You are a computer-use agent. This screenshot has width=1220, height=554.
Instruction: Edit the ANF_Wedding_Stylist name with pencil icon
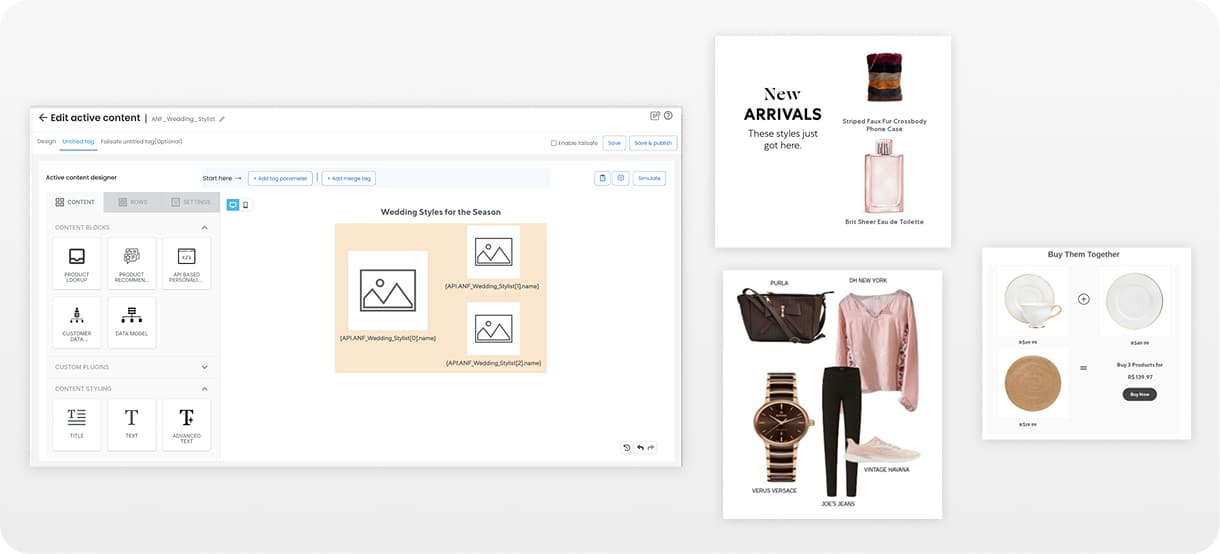point(222,119)
